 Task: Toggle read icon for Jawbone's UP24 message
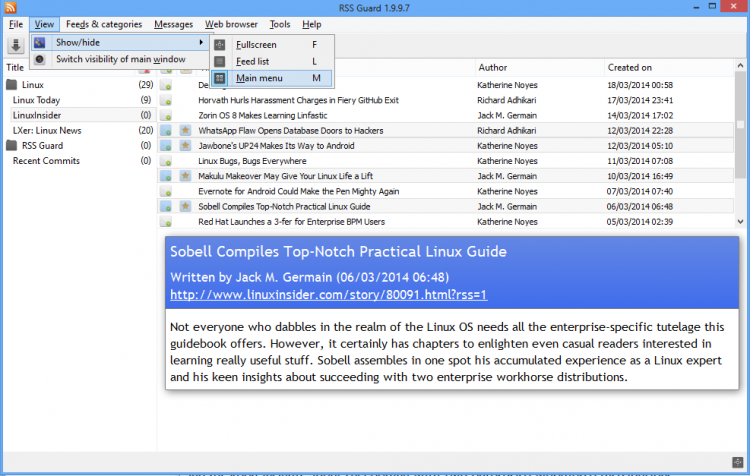(166, 146)
